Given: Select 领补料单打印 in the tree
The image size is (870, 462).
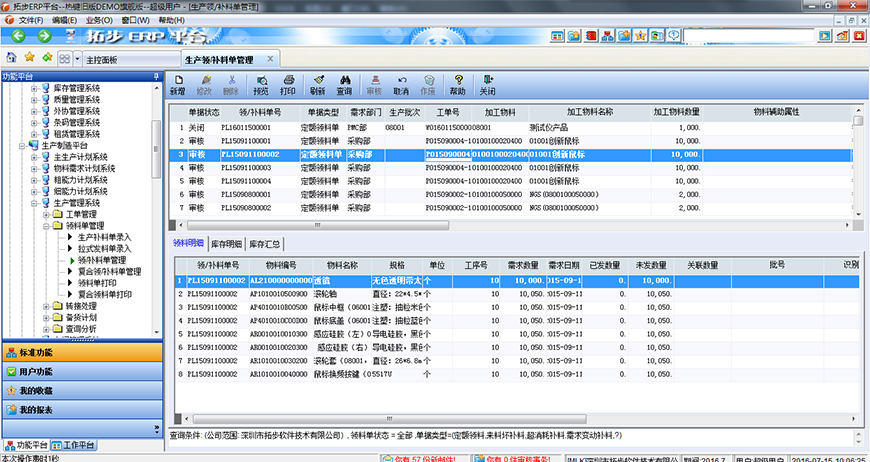Looking at the screenshot, I should point(103,283).
